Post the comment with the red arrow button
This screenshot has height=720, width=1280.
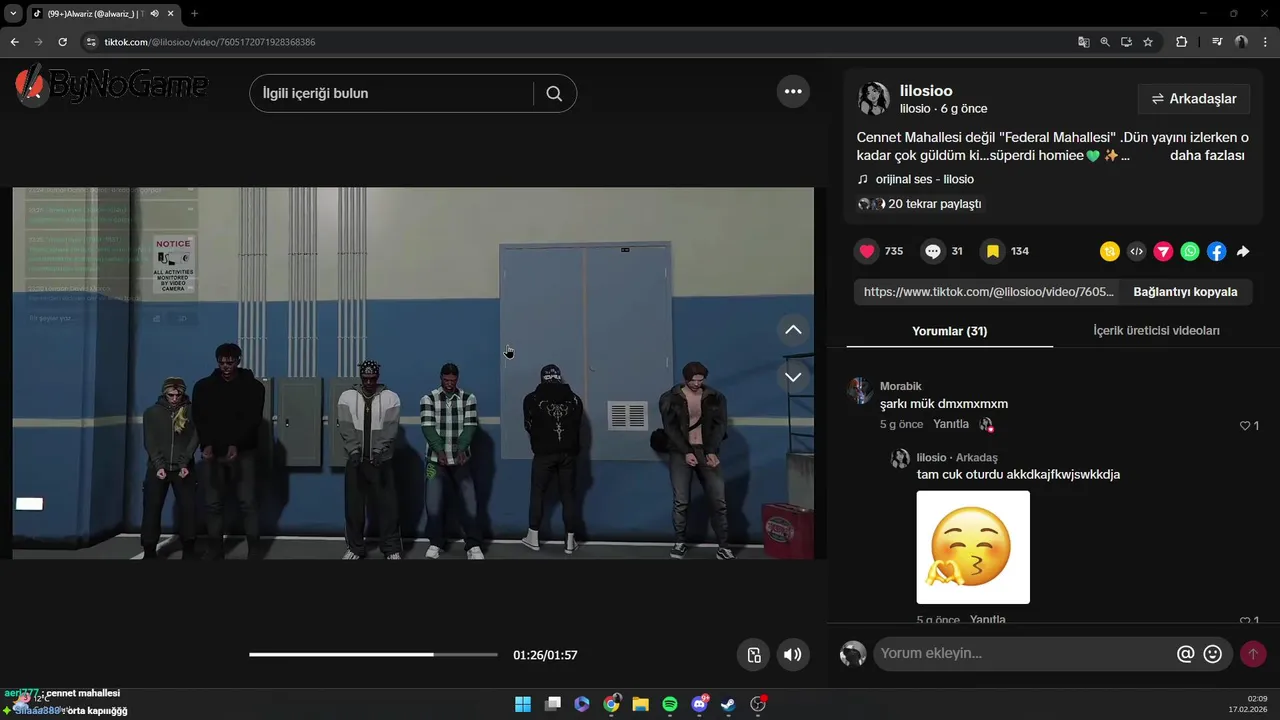click(x=1253, y=654)
